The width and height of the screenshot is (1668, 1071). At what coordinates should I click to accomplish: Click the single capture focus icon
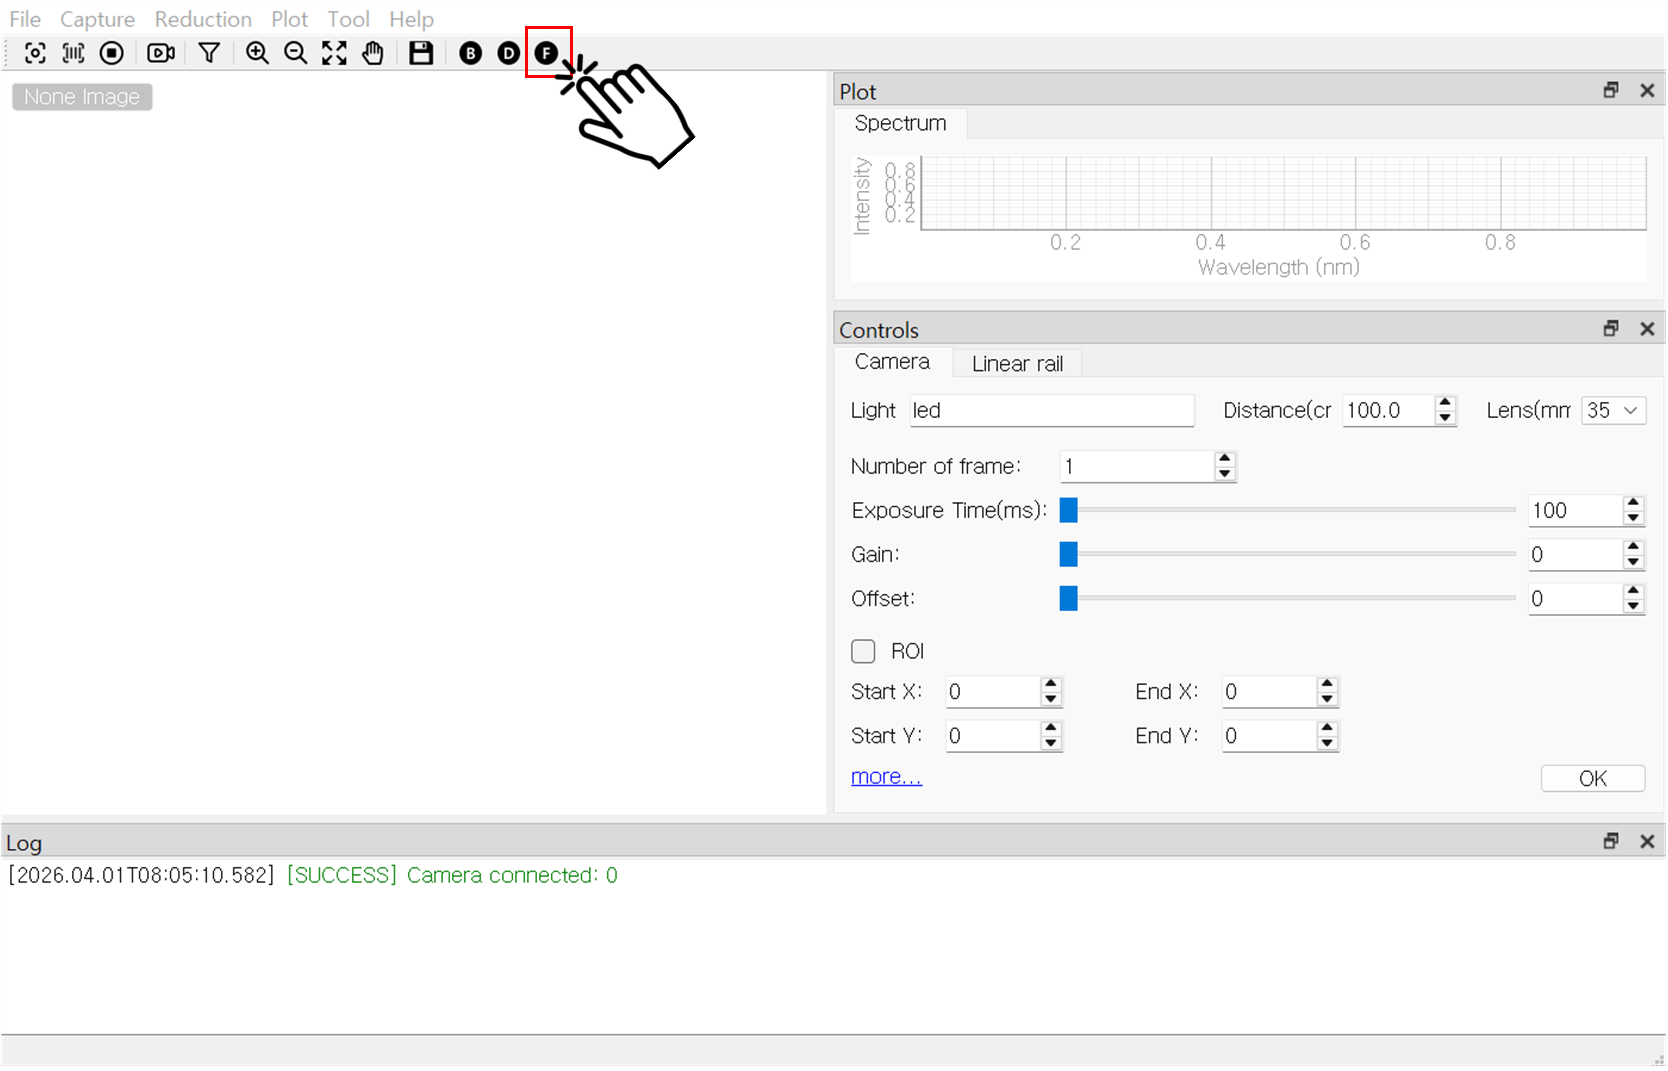click(x=35, y=53)
